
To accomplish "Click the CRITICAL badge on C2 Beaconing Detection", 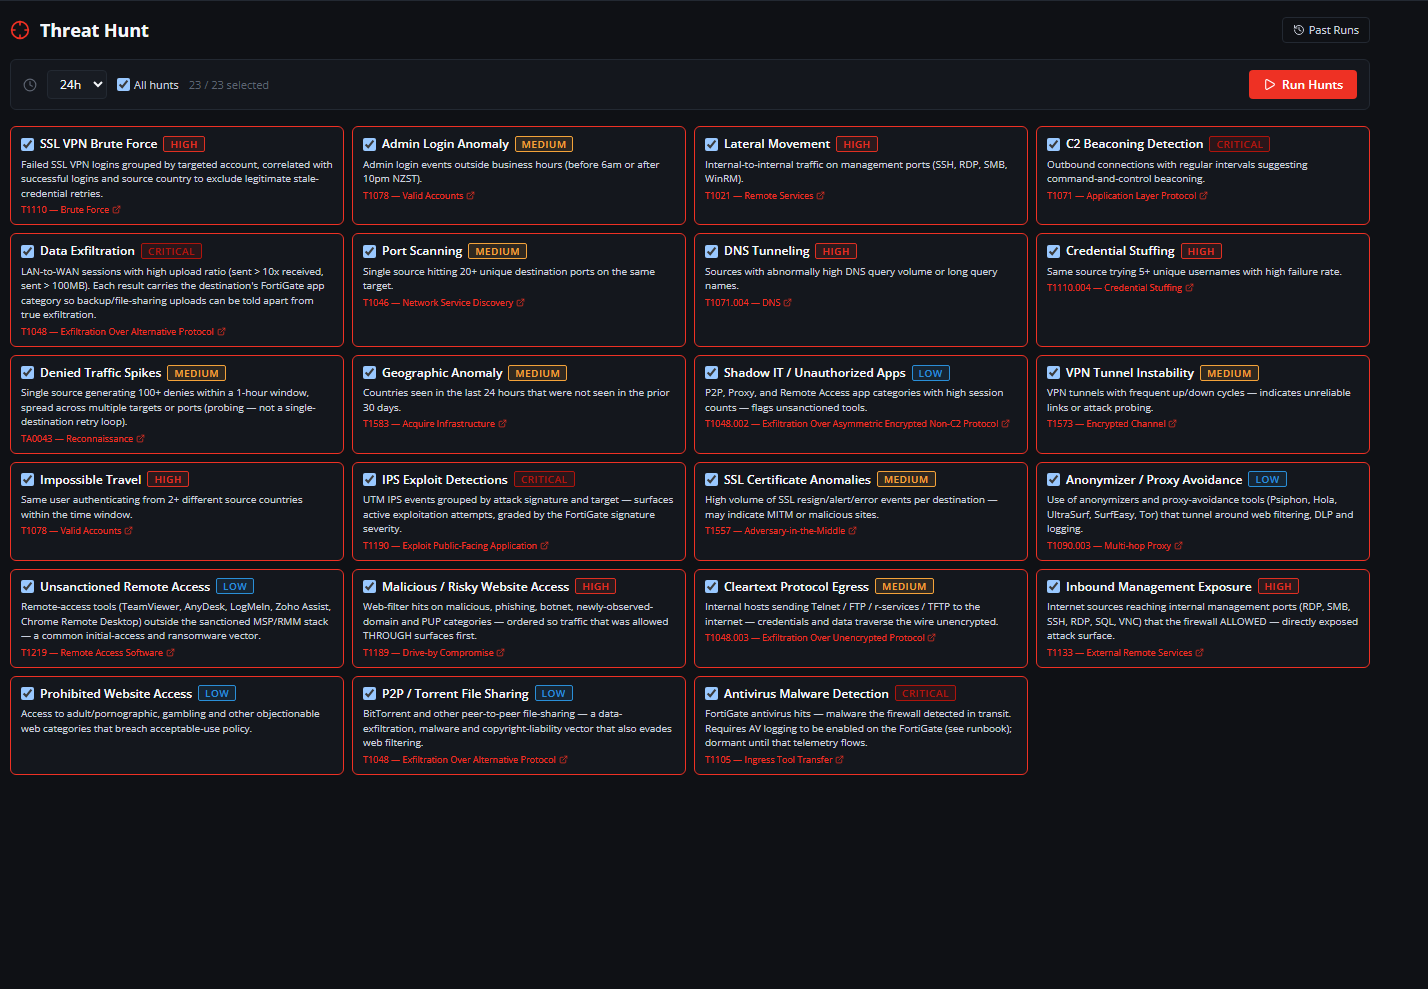I will tap(1240, 144).
